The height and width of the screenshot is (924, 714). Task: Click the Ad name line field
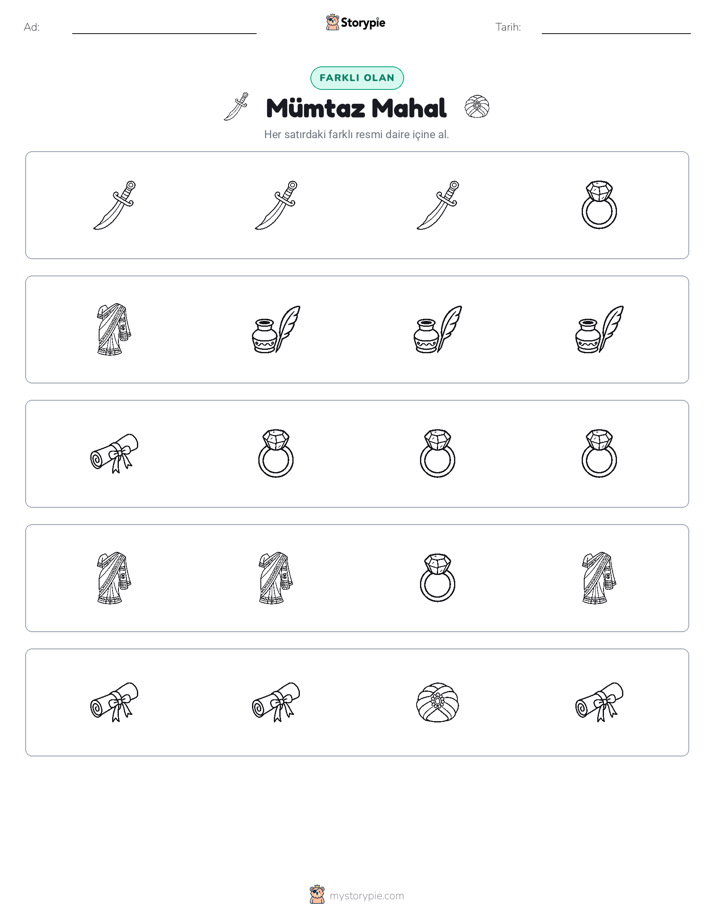pyautogui.click(x=164, y=27)
